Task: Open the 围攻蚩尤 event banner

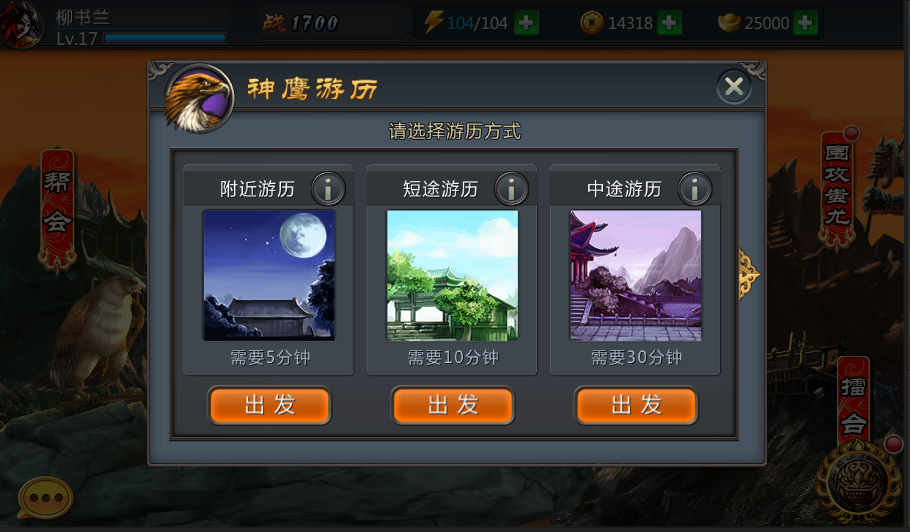Action: coord(837,187)
